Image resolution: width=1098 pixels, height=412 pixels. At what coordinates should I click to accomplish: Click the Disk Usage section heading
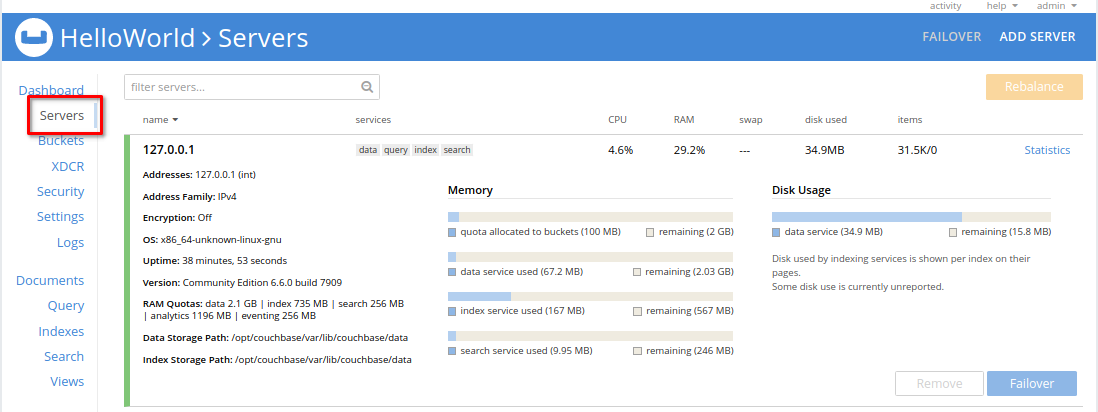(x=801, y=190)
